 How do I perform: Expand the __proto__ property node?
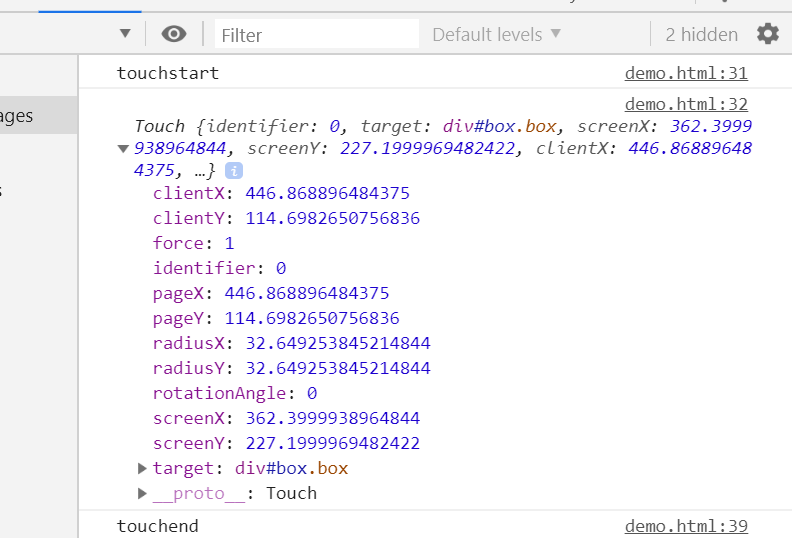click(x=142, y=493)
